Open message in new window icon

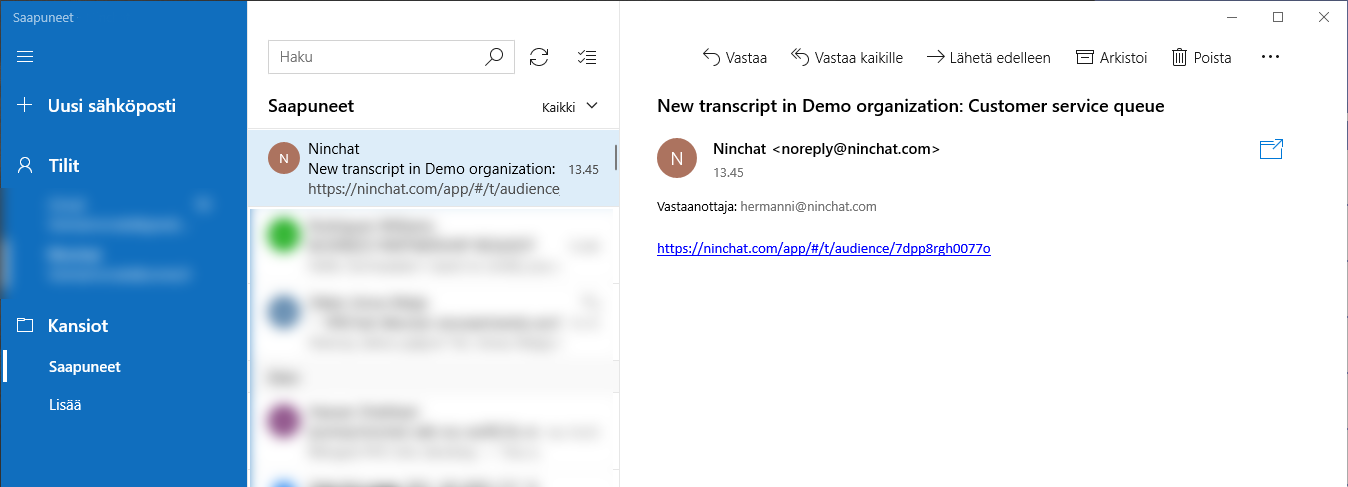pyautogui.click(x=1271, y=150)
